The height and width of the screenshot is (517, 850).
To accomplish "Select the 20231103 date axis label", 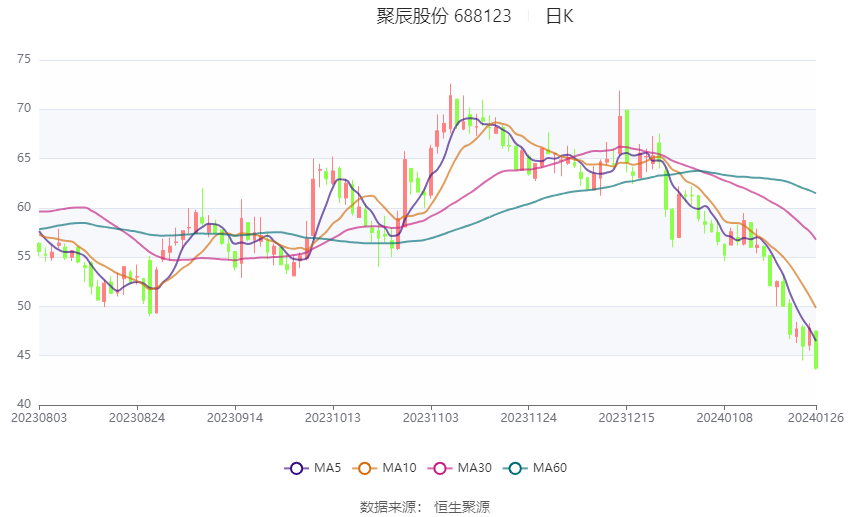I will coord(431,418).
